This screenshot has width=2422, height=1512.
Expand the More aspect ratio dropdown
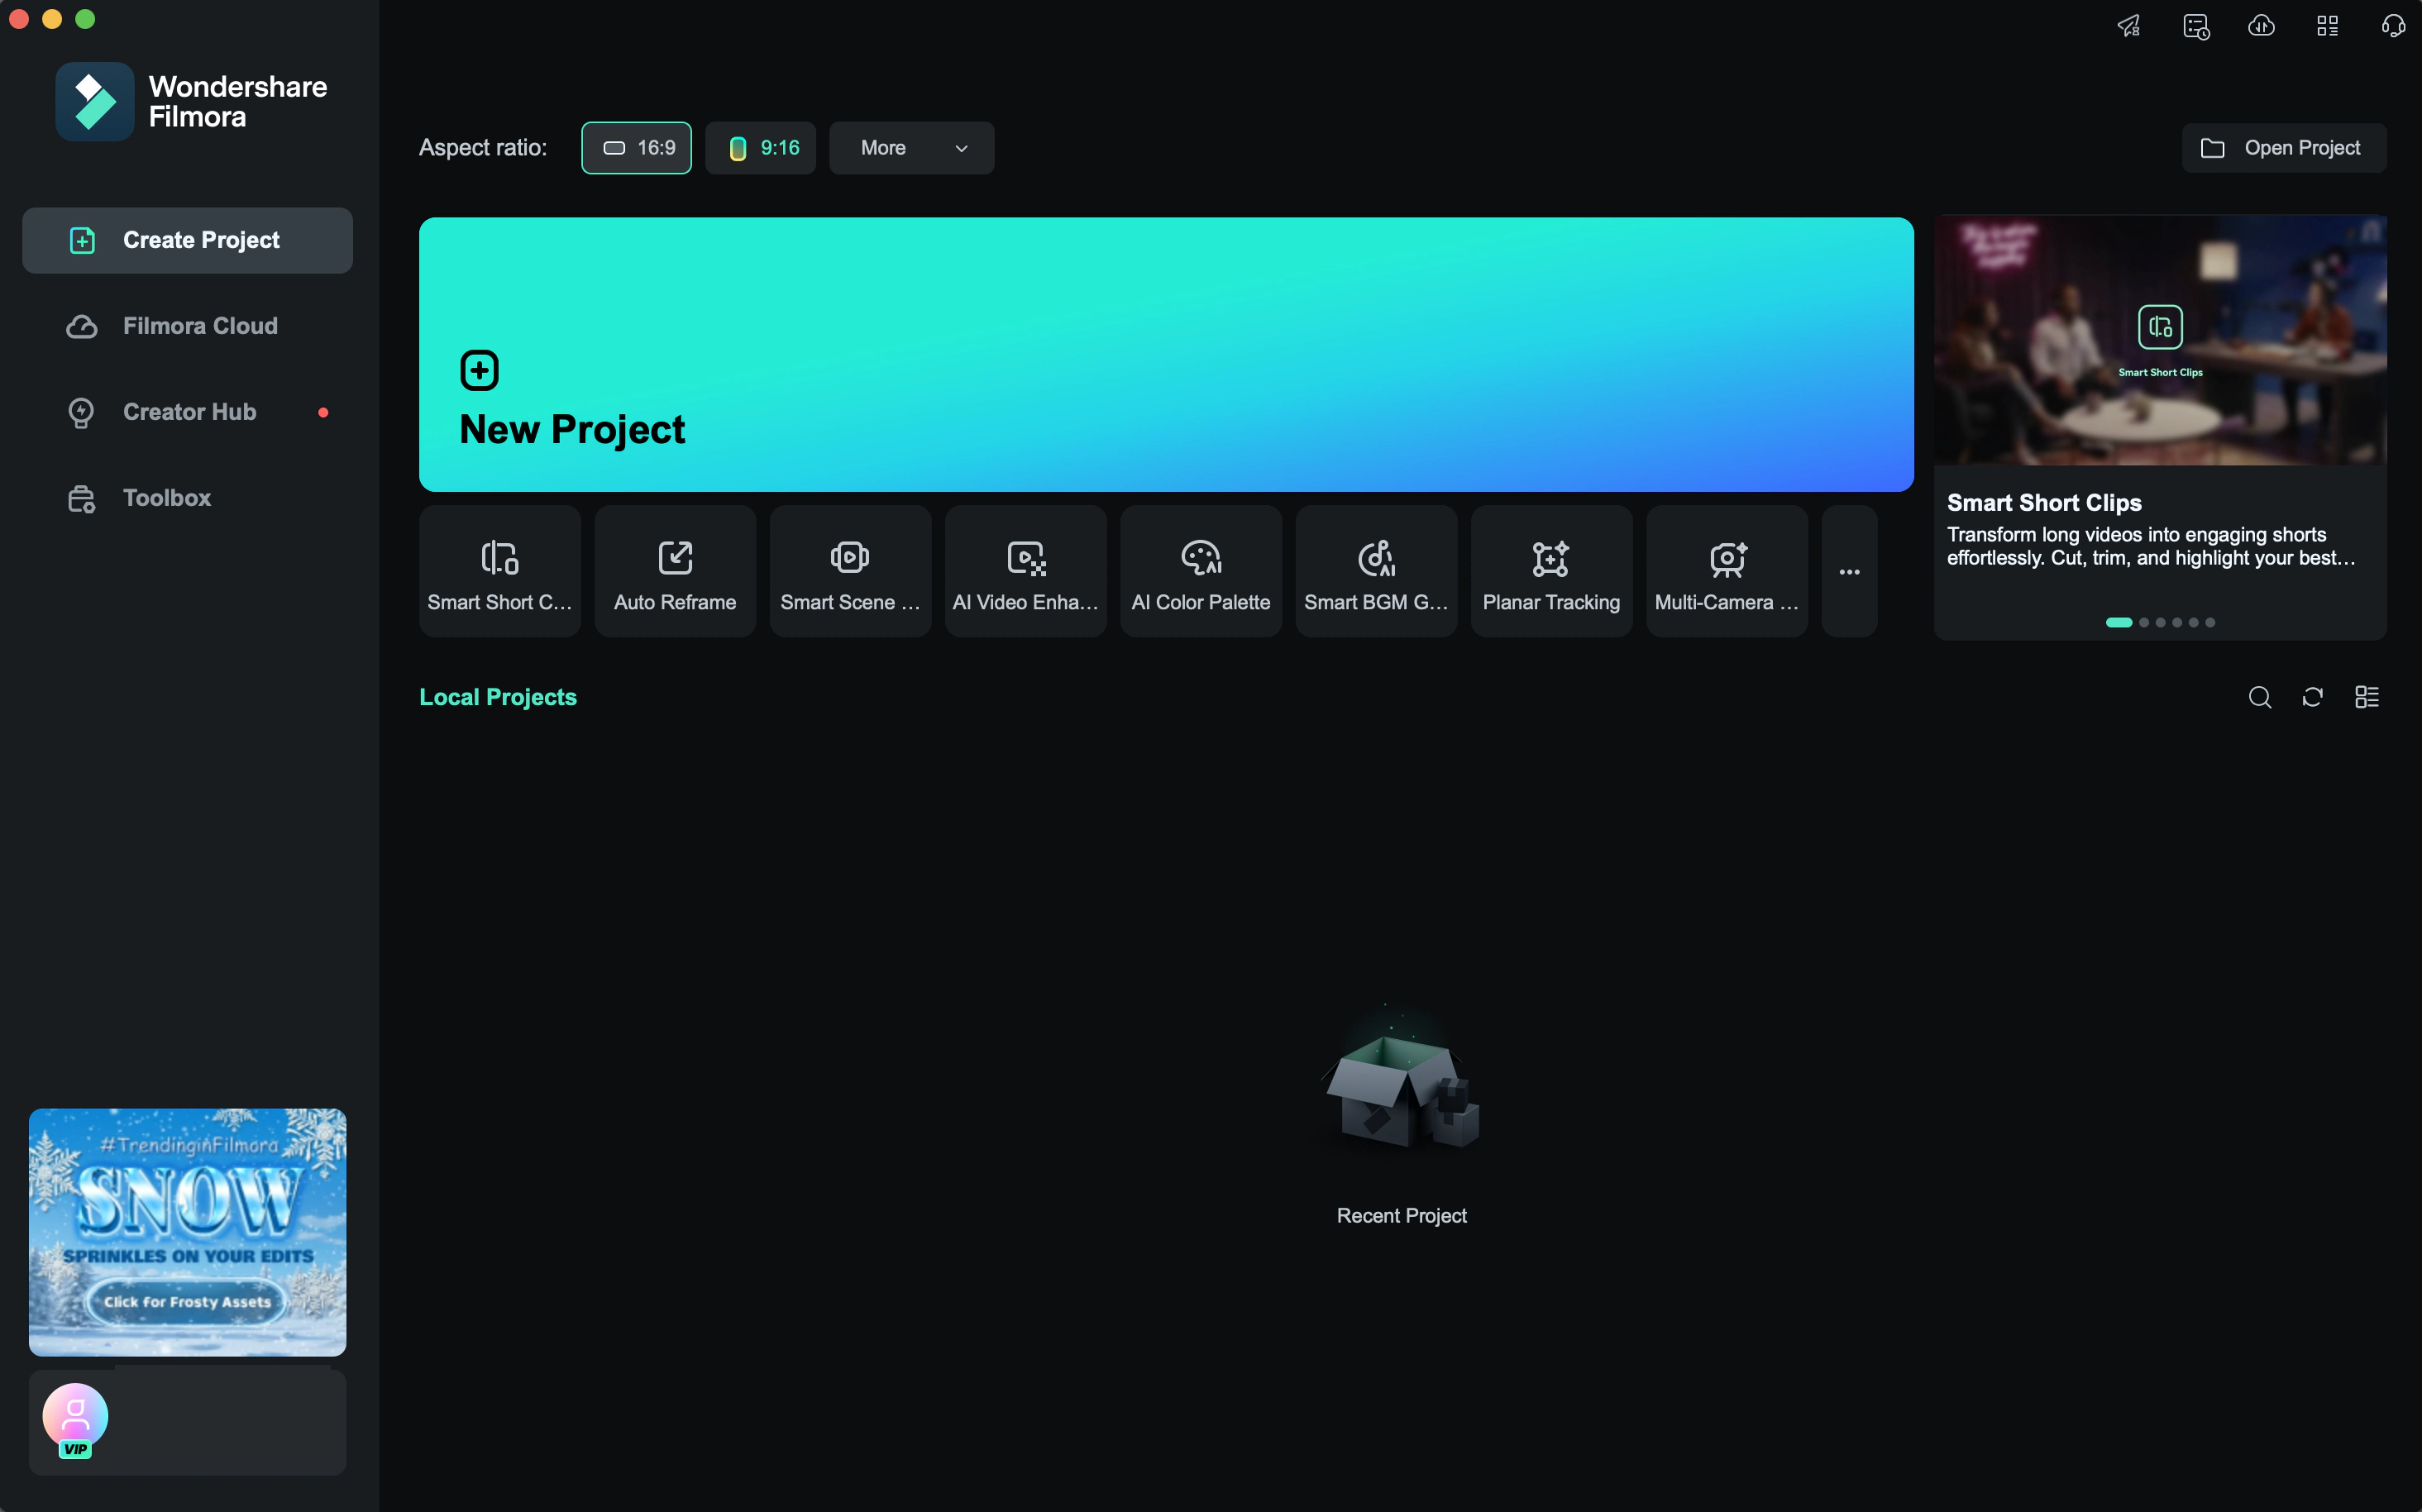tap(911, 148)
